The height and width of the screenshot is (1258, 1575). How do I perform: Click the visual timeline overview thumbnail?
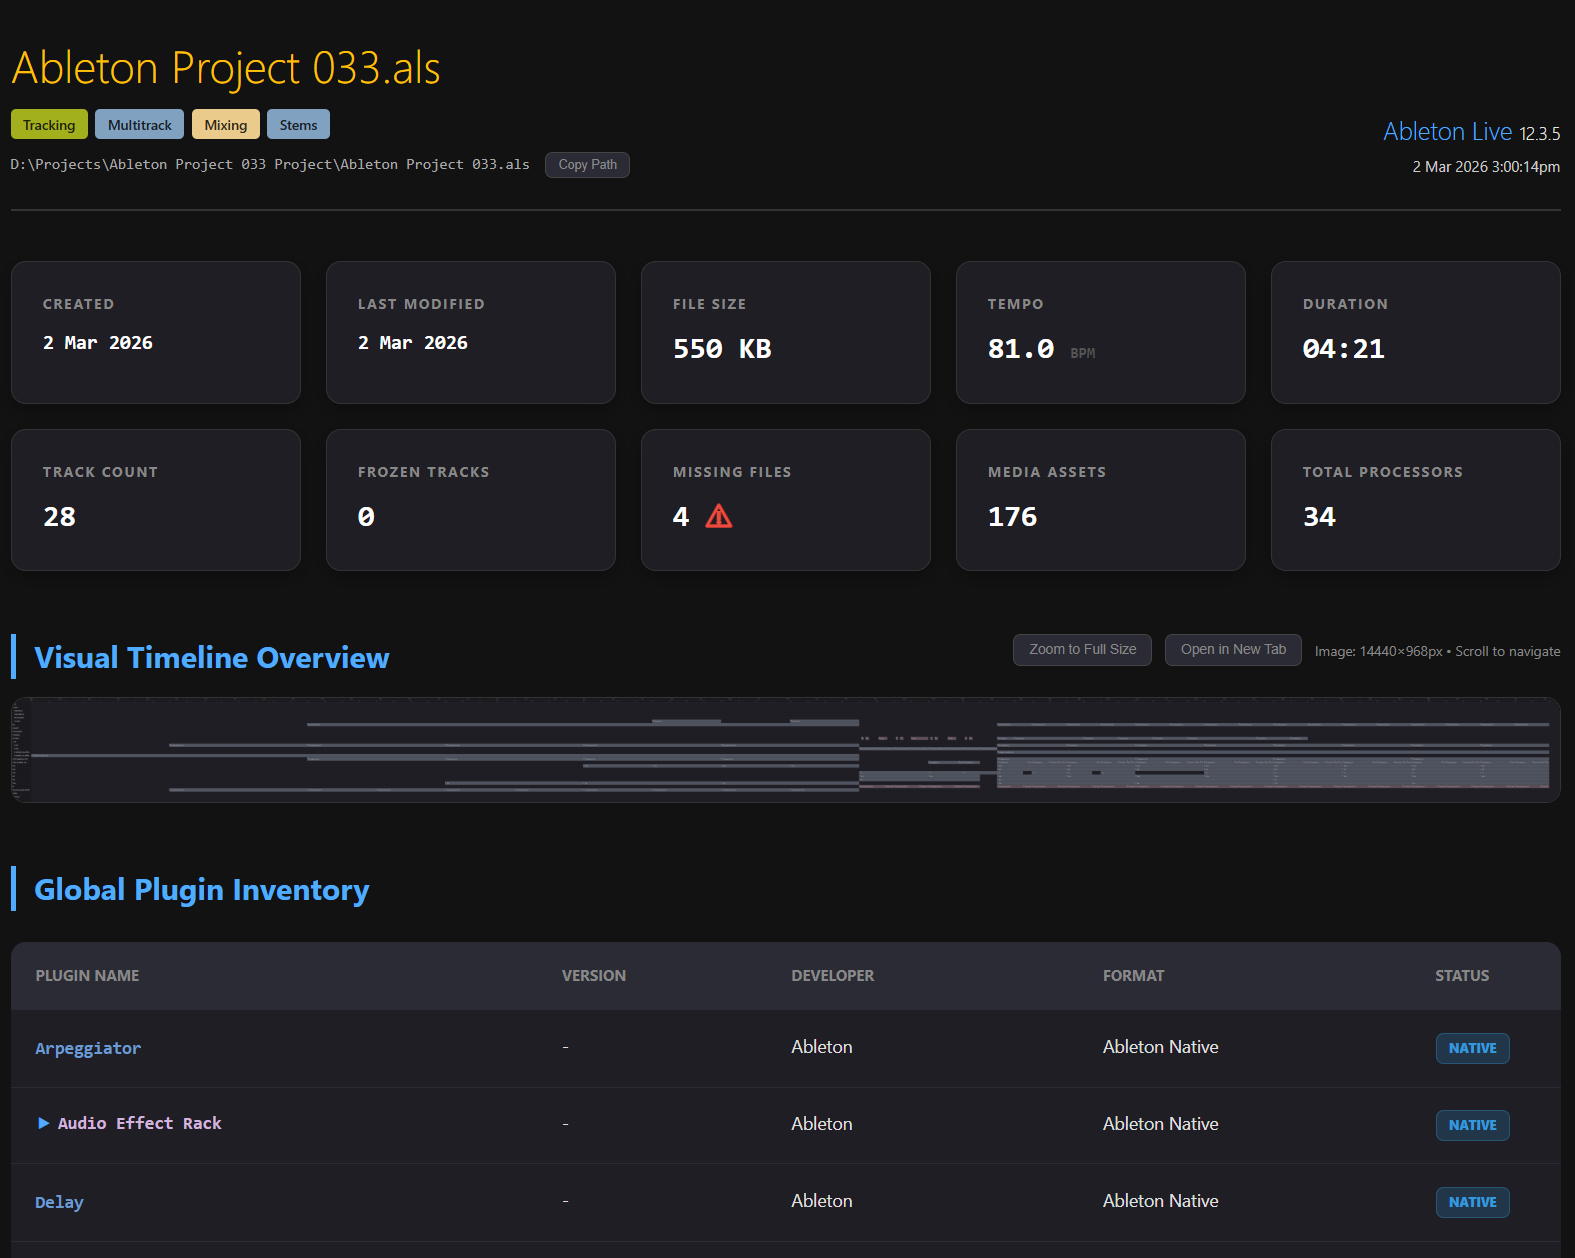tap(785, 750)
